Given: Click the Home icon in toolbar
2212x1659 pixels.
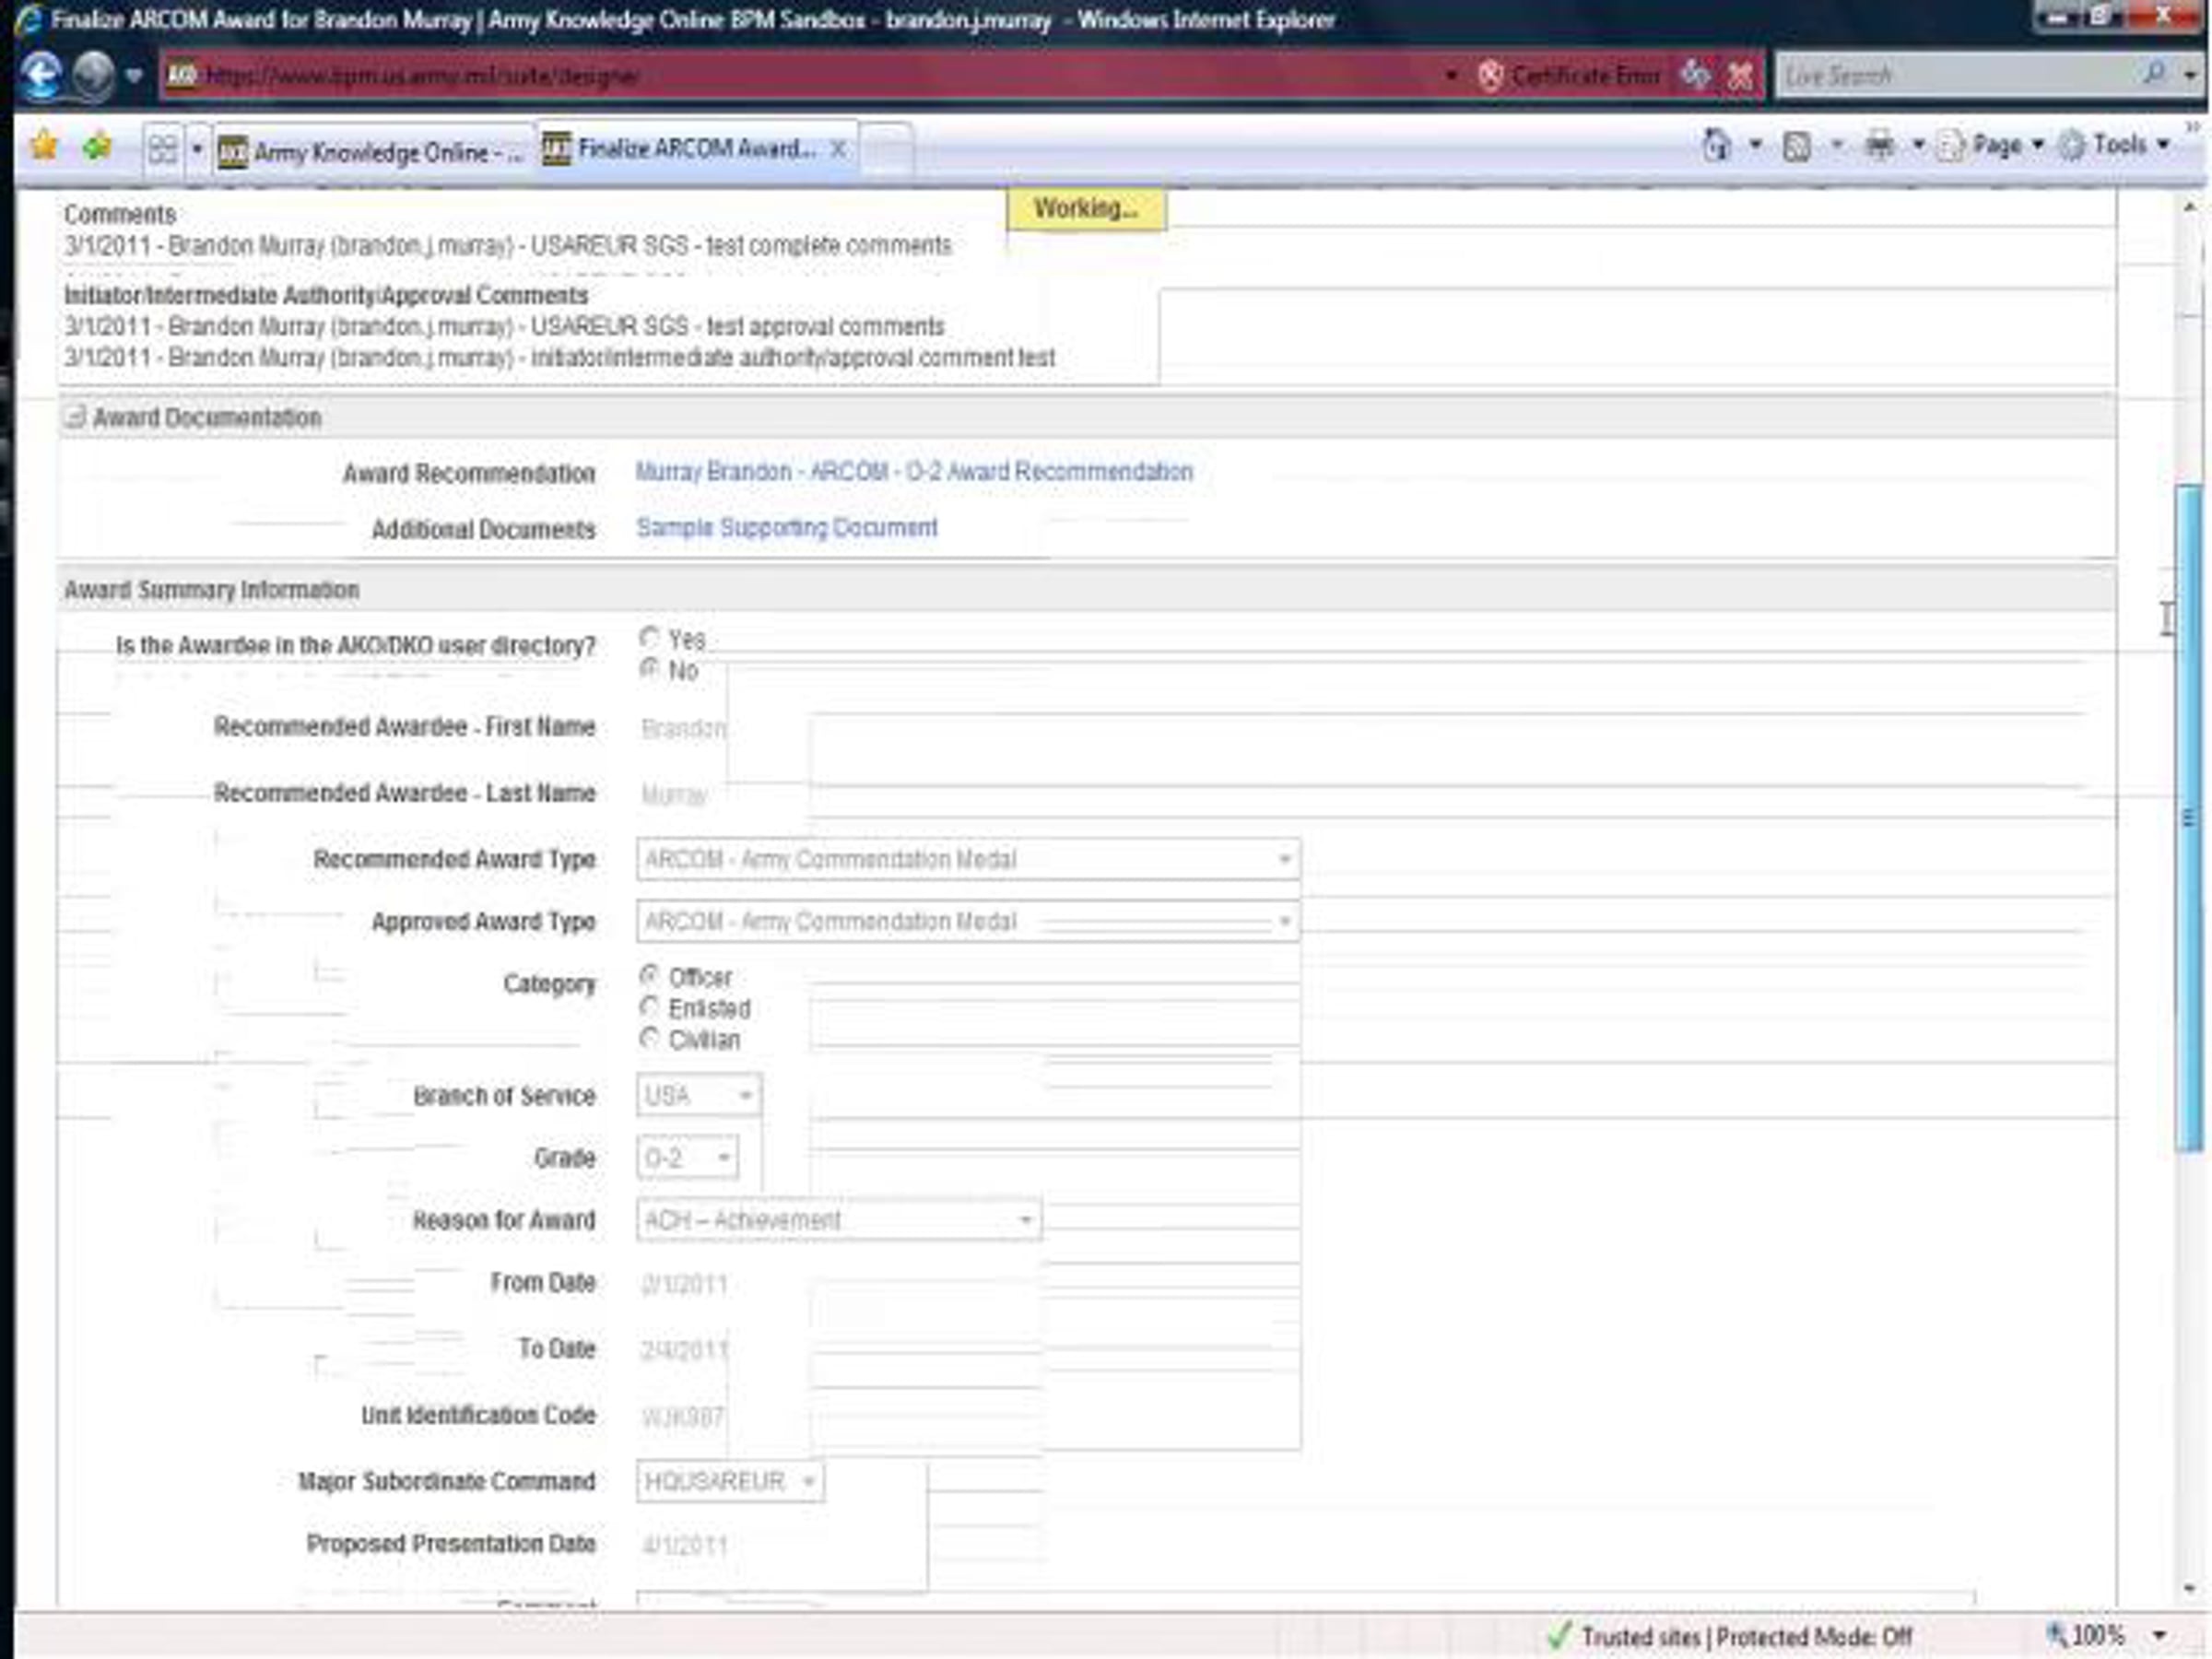Looking at the screenshot, I should pyautogui.click(x=1716, y=146).
